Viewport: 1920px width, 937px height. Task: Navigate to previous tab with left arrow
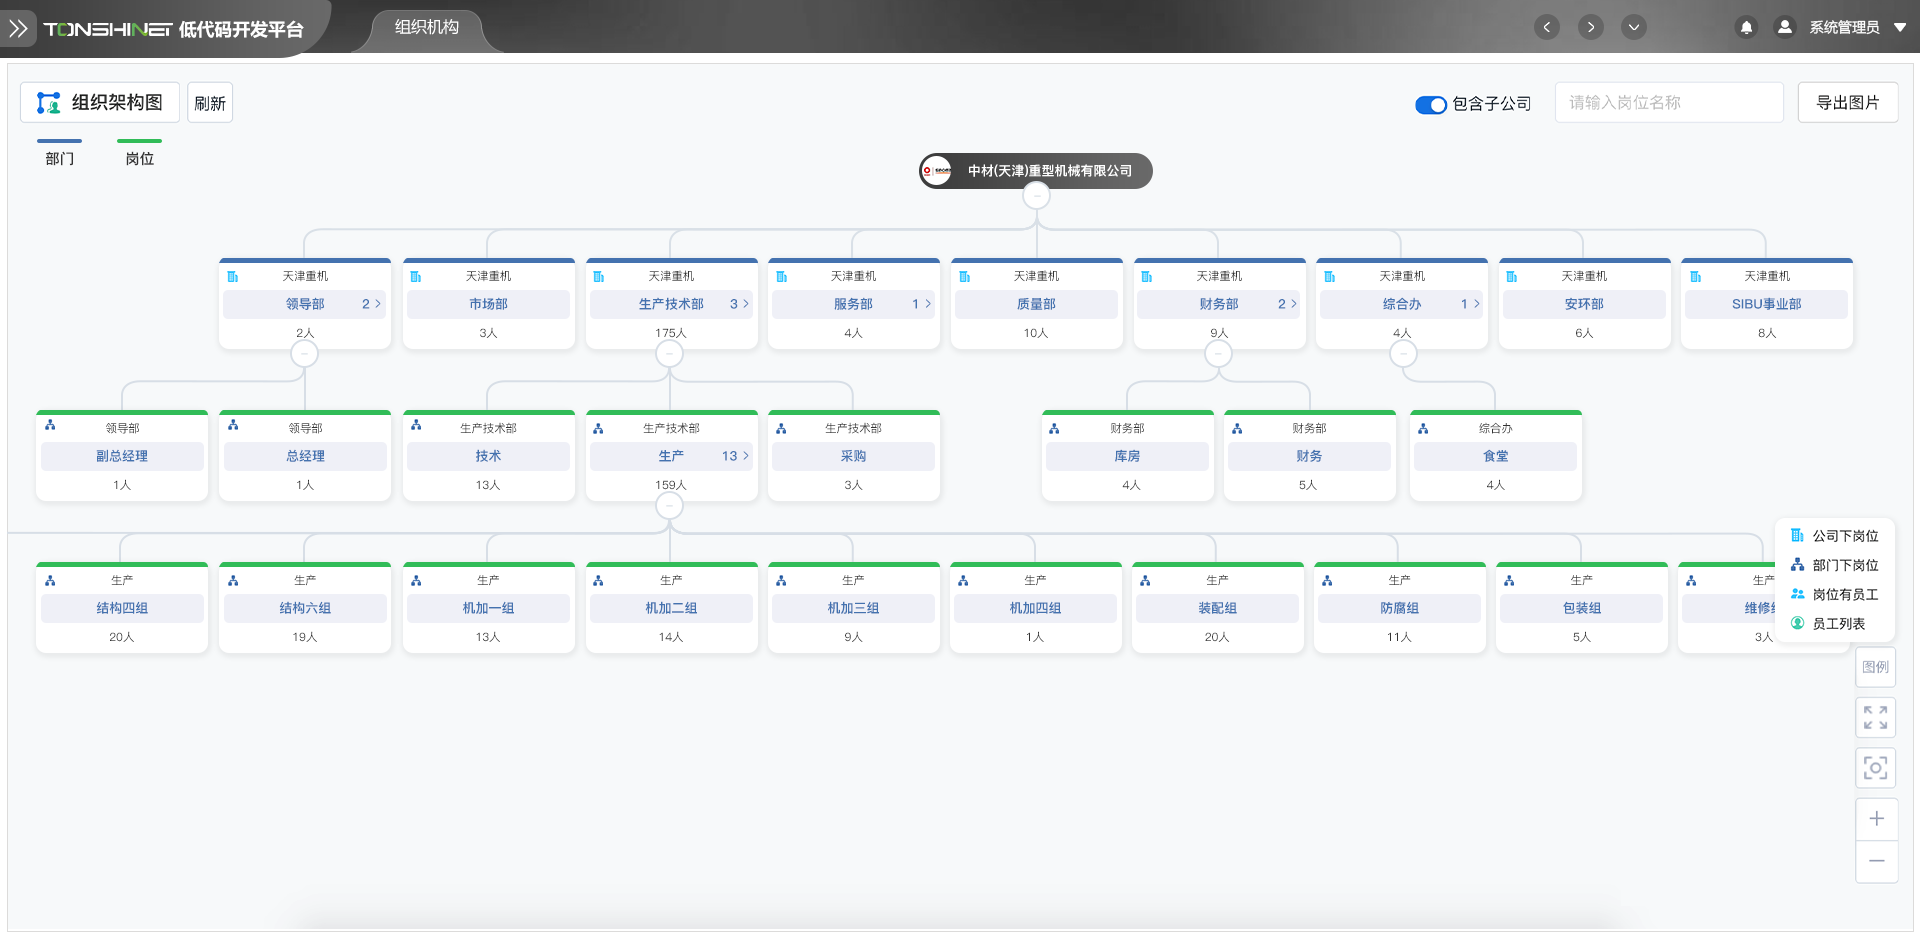pos(1547,27)
